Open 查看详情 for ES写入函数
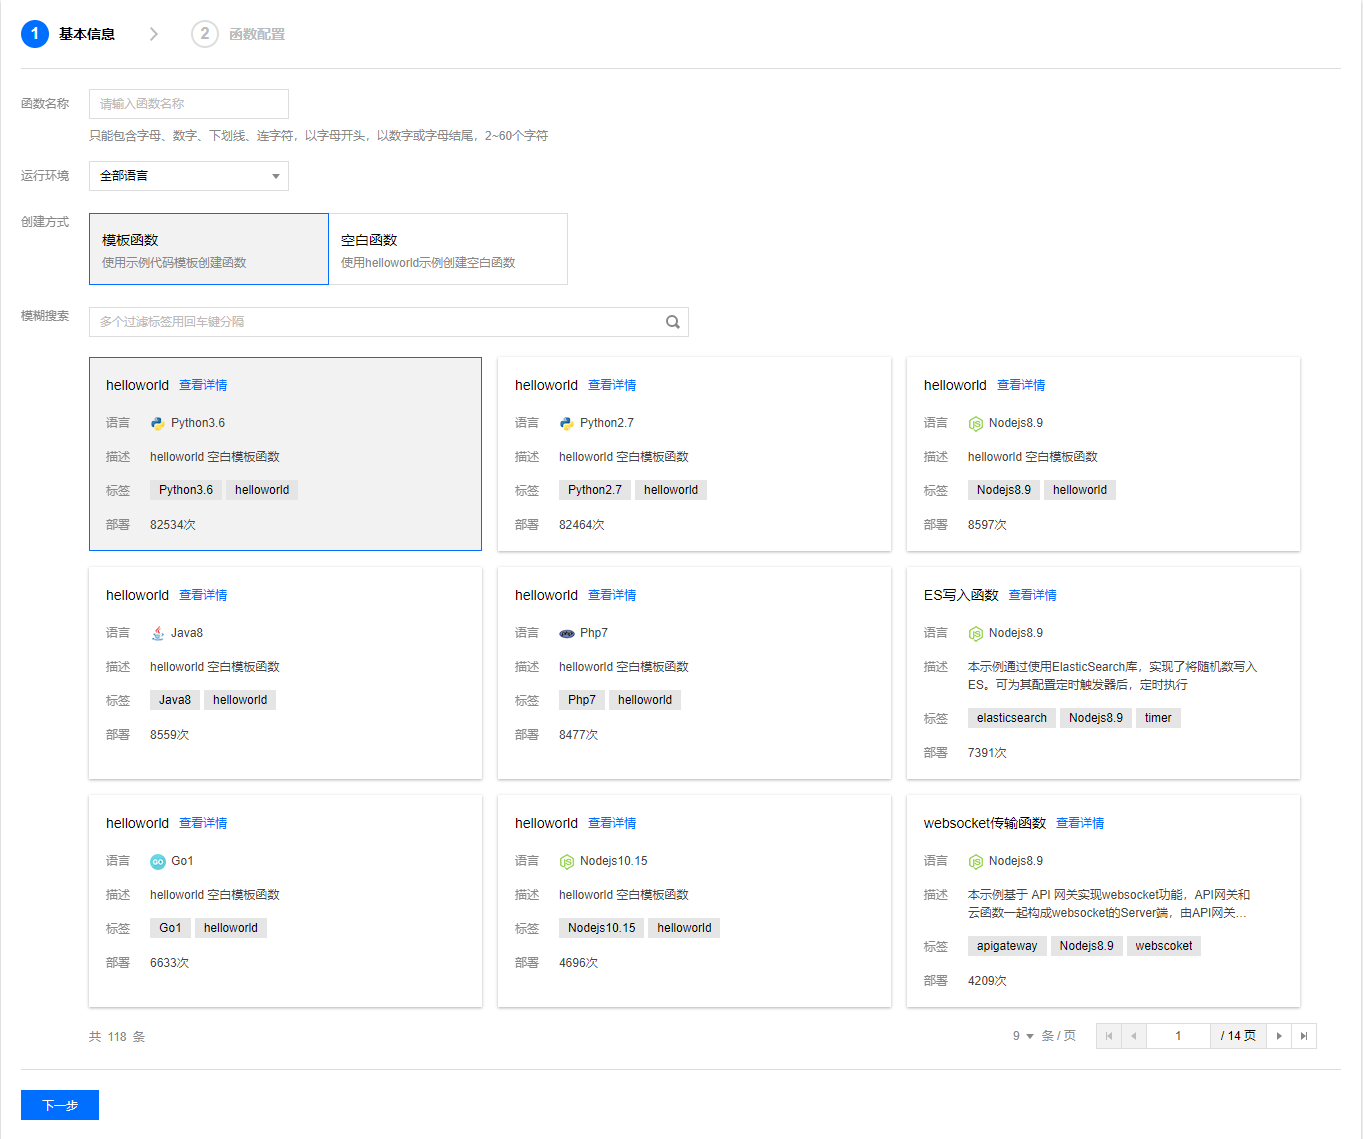The width and height of the screenshot is (1363, 1139). [1032, 595]
